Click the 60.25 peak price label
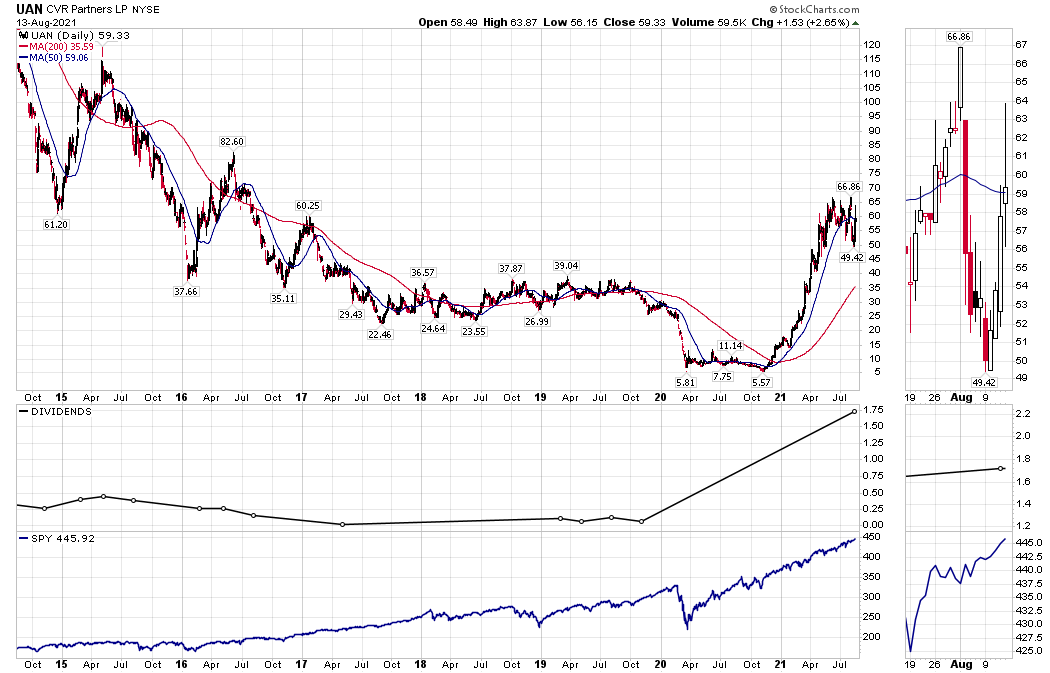This screenshot has width=1050, height=673. coord(308,206)
